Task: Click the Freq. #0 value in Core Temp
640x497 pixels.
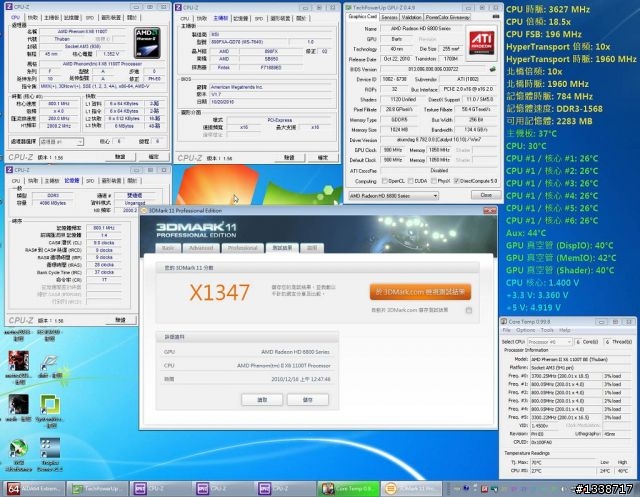Action: point(566,376)
